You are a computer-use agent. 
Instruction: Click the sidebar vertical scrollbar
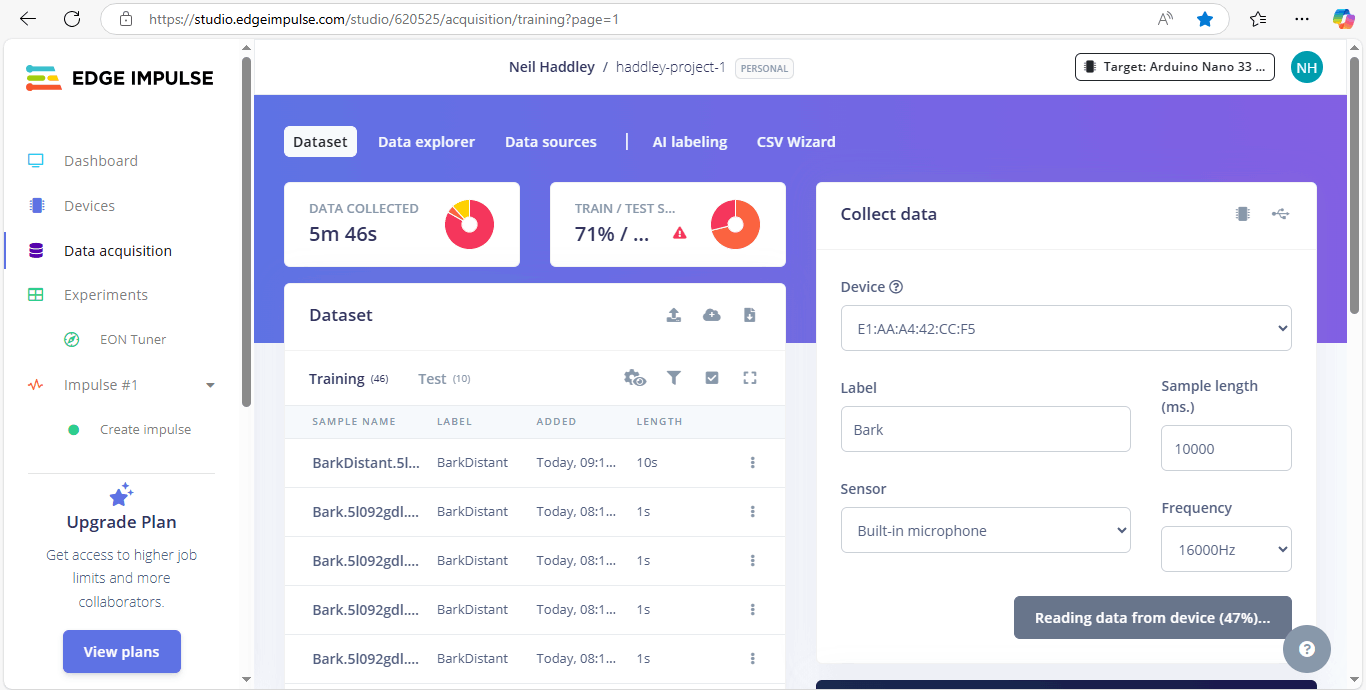tap(247, 230)
